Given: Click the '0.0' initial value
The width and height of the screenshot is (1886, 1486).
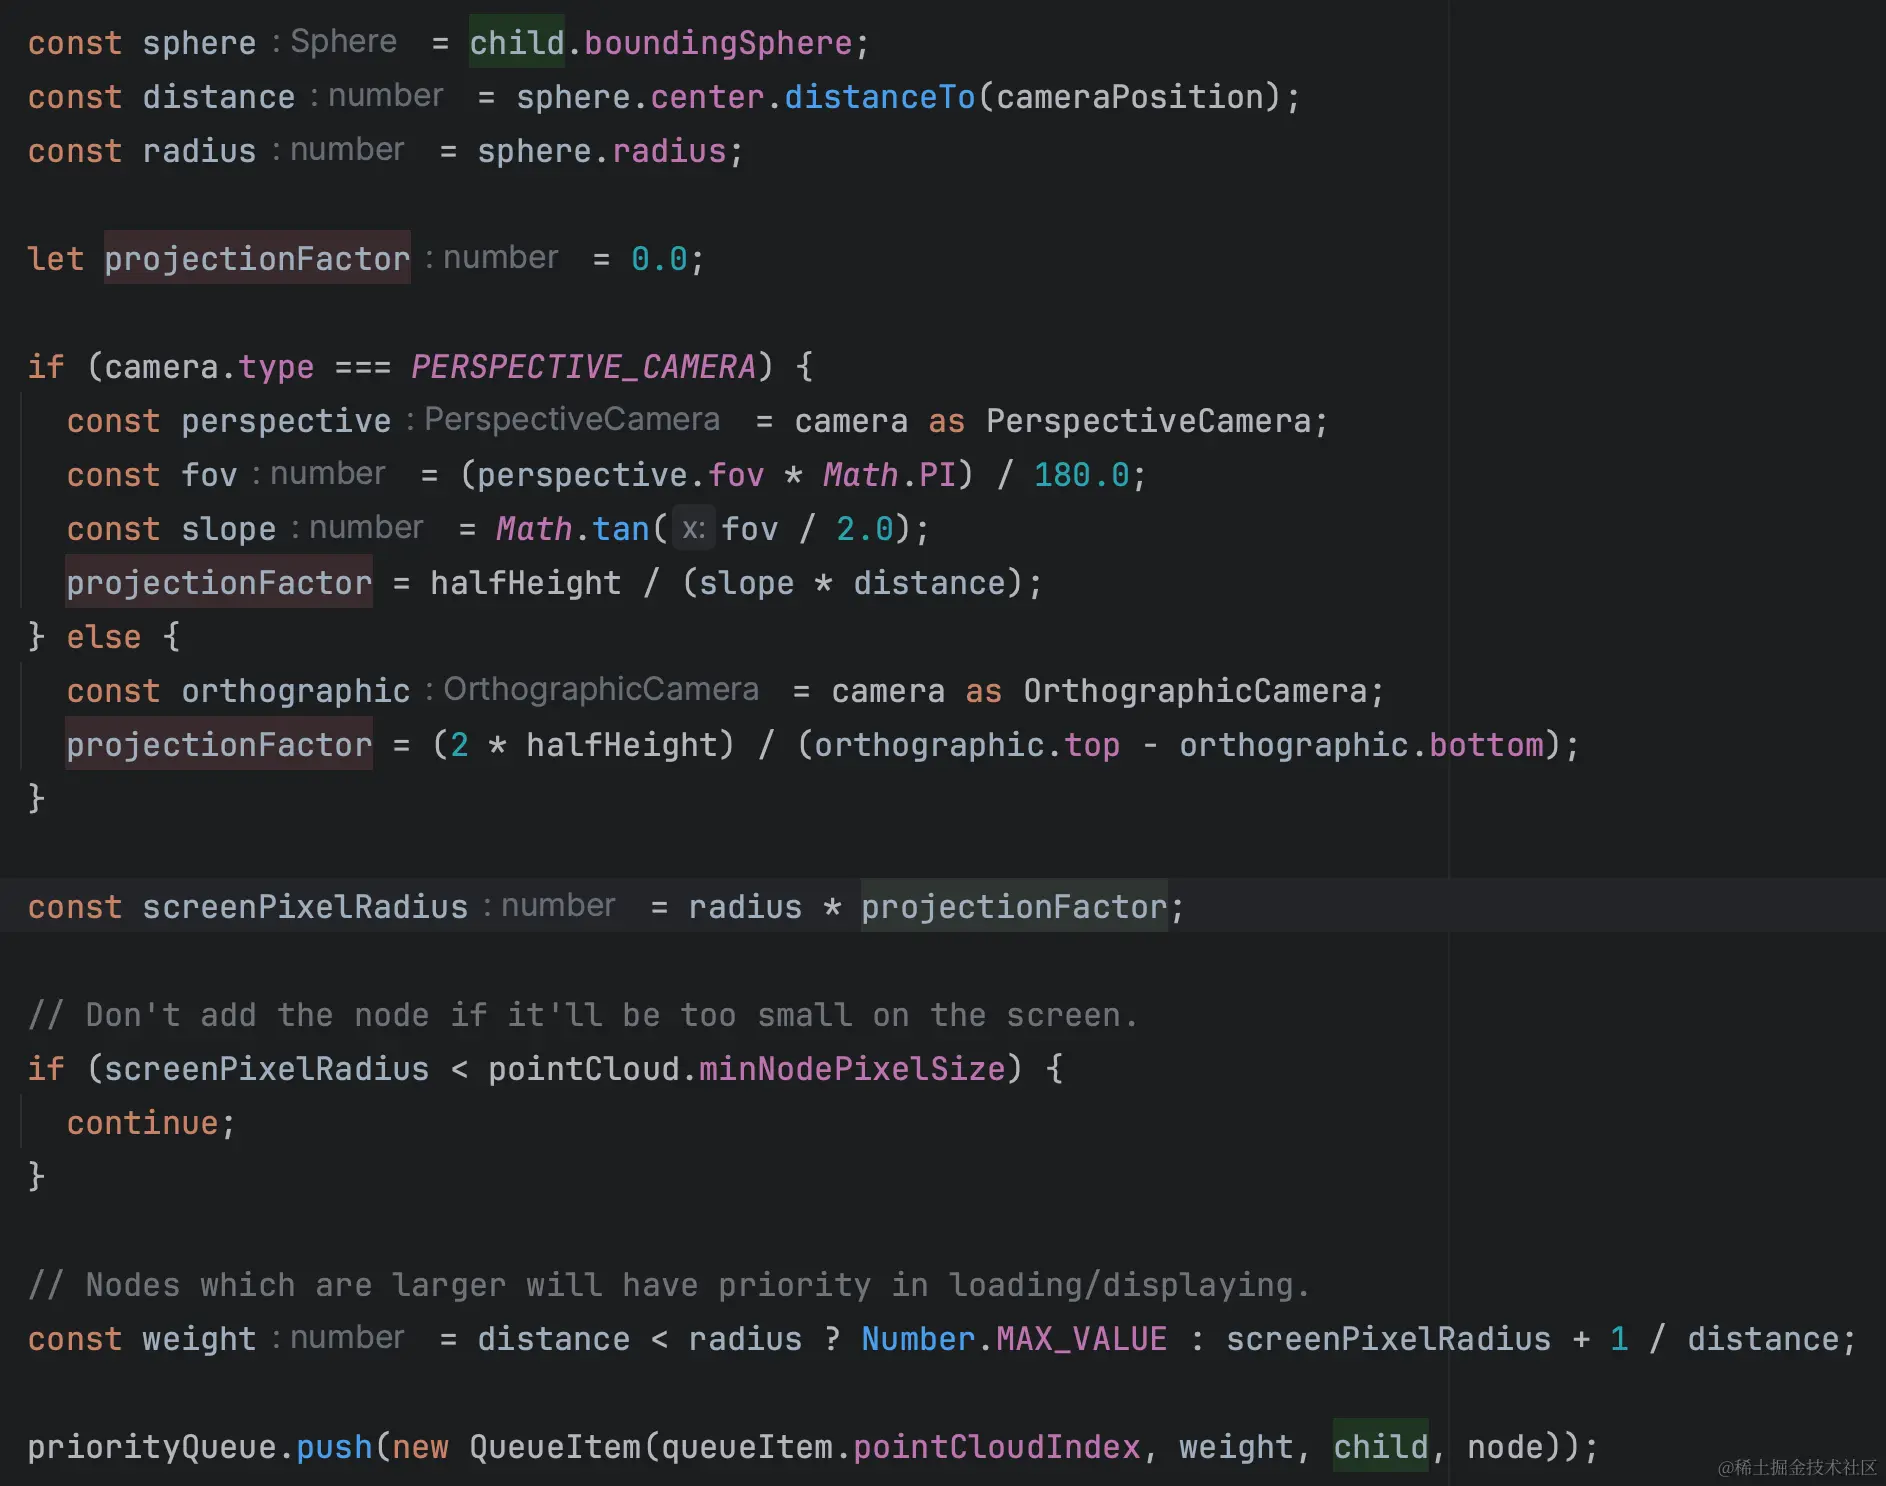Looking at the screenshot, I should pos(659,259).
